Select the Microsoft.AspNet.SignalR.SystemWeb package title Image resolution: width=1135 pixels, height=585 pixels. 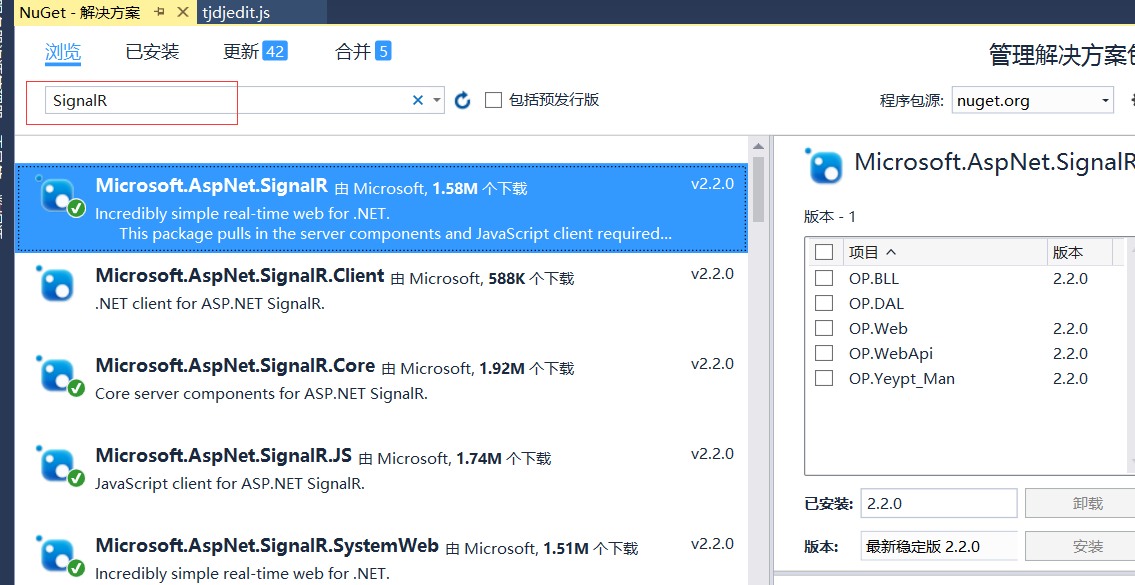(267, 545)
